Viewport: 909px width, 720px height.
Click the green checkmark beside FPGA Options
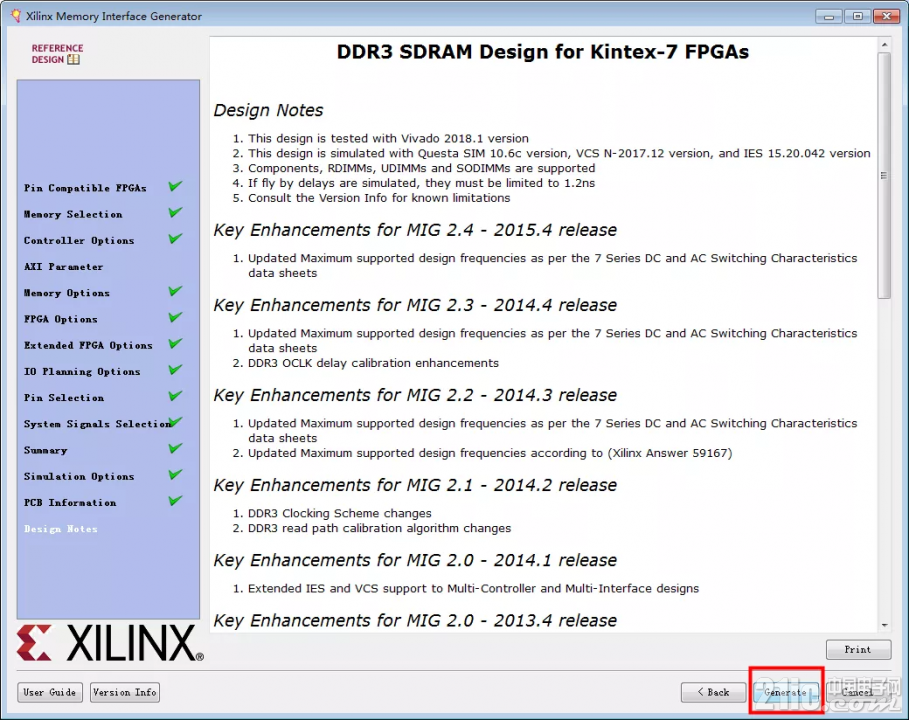[x=175, y=317]
